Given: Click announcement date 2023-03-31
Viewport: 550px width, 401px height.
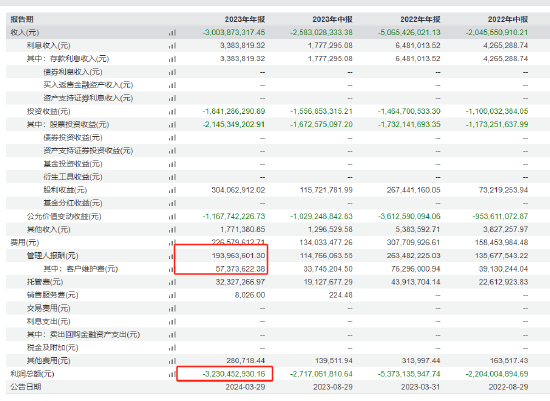Looking at the screenshot, I should 420,387.
